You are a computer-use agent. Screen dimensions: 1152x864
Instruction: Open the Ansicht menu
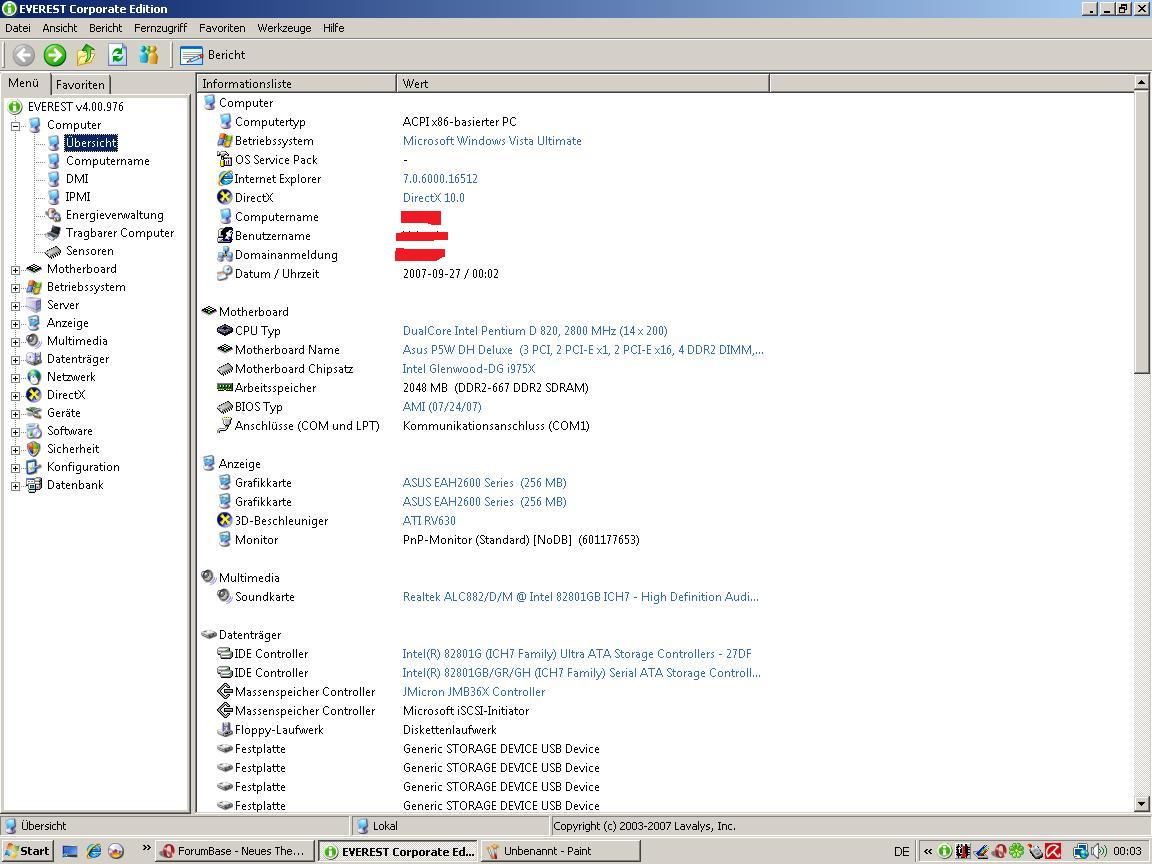(60, 28)
